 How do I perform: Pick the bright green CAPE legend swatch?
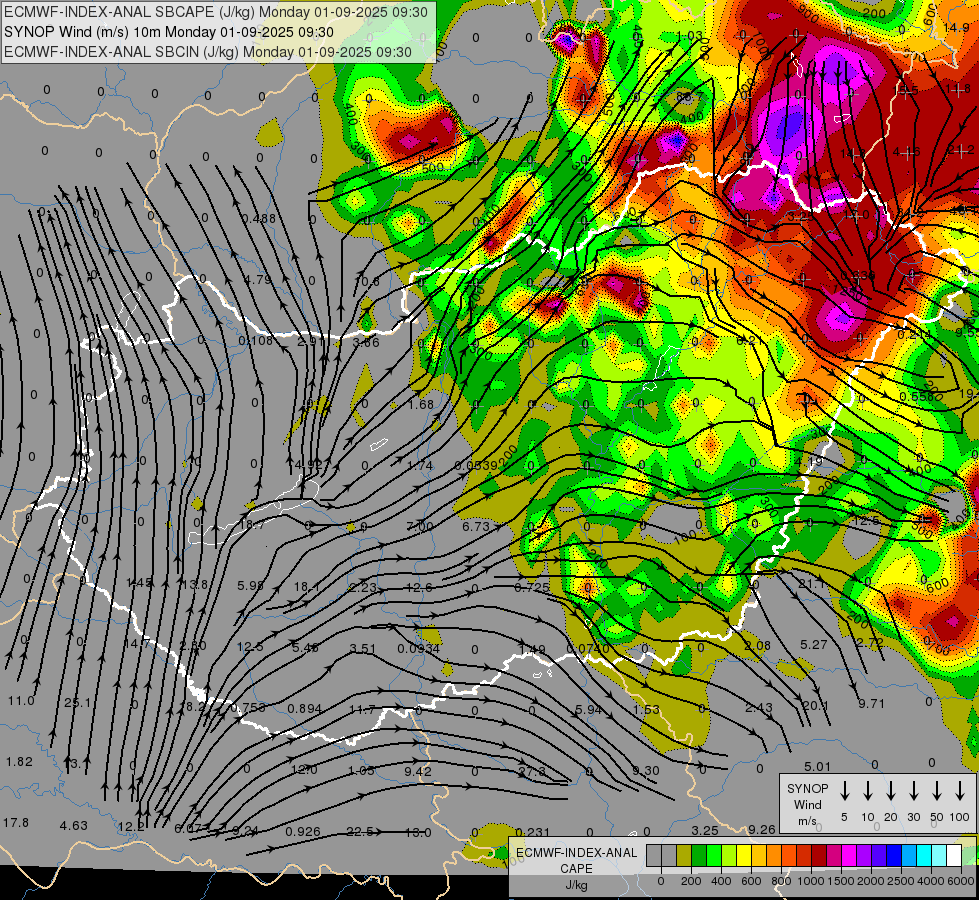(714, 855)
